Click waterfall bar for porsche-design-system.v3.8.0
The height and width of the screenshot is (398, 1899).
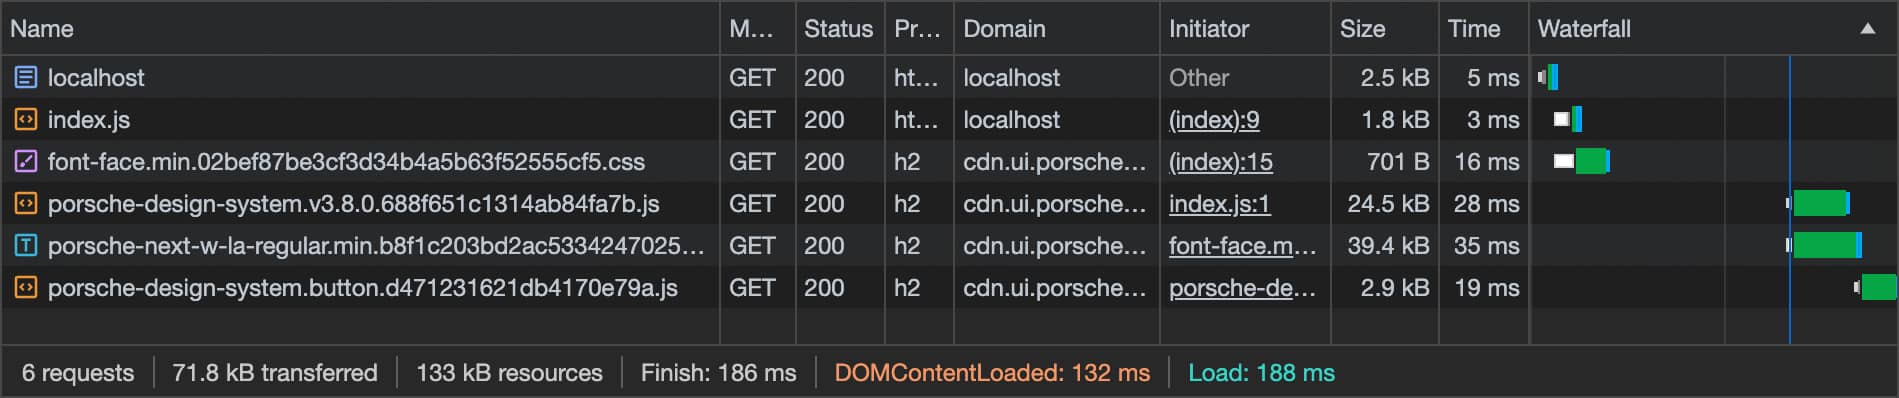[x=1818, y=203]
